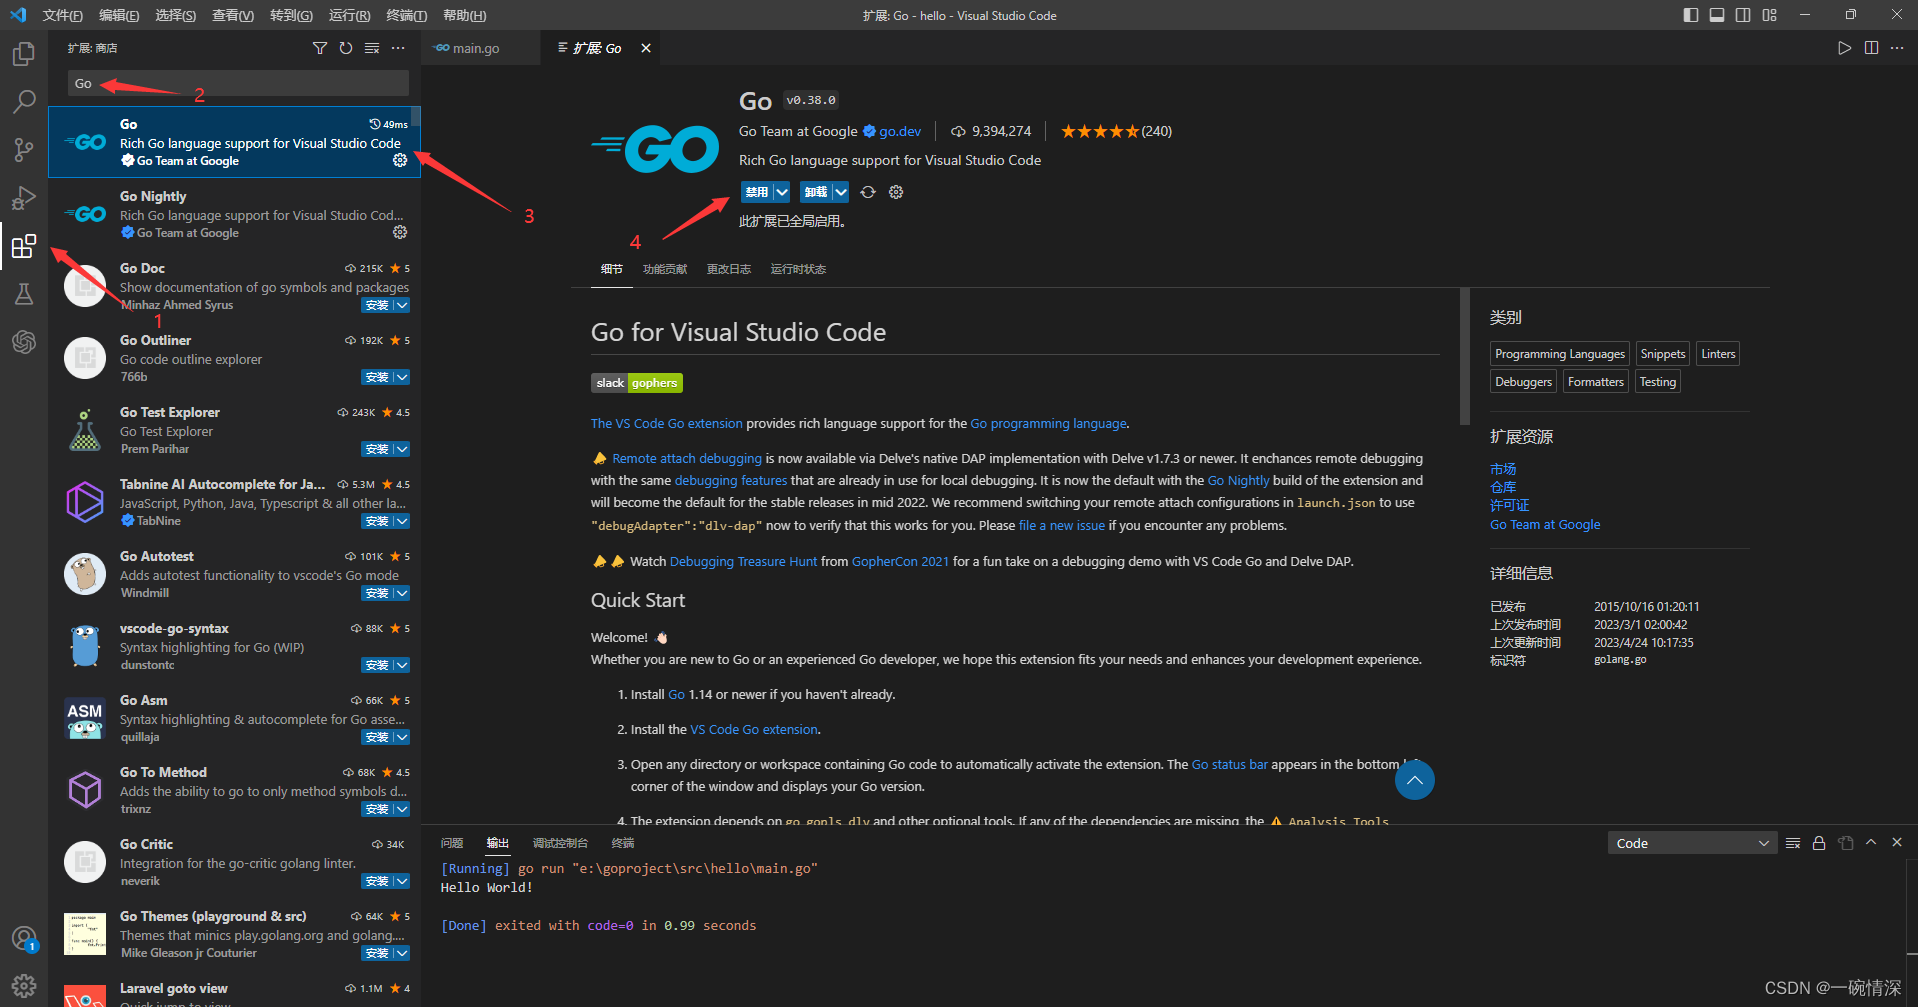The width and height of the screenshot is (1918, 1007).
Task: Refresh the extensions list
Action: [346, 48]
